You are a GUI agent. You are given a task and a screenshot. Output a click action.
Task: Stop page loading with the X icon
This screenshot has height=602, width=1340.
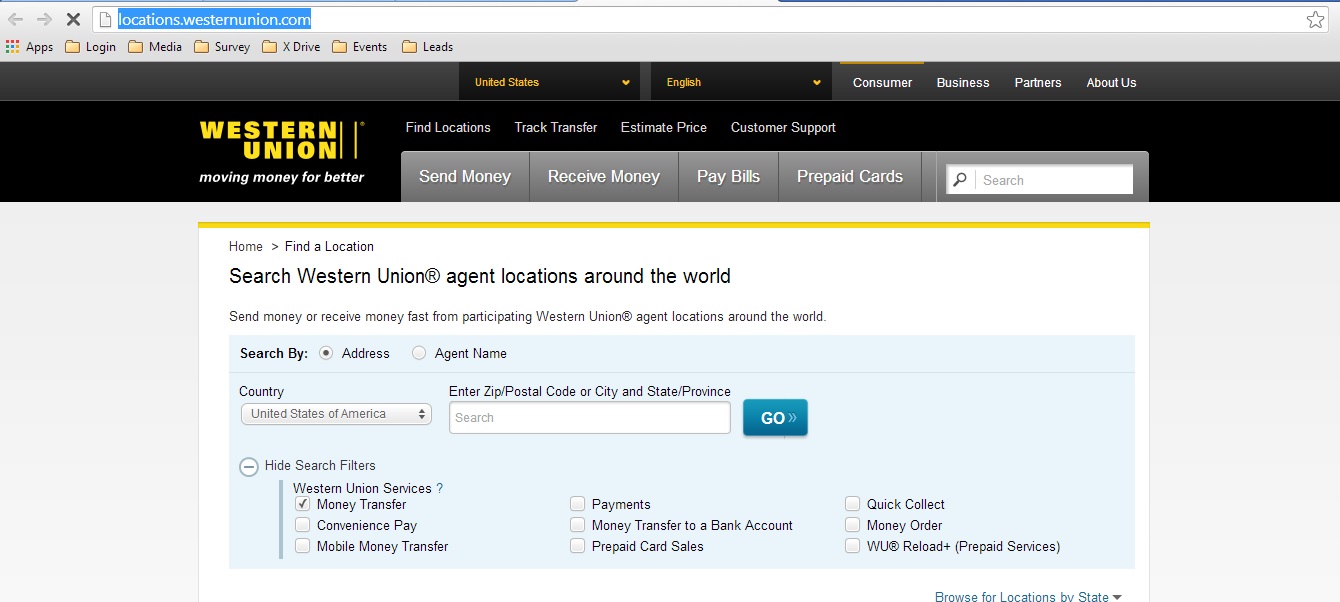point(73,19)
